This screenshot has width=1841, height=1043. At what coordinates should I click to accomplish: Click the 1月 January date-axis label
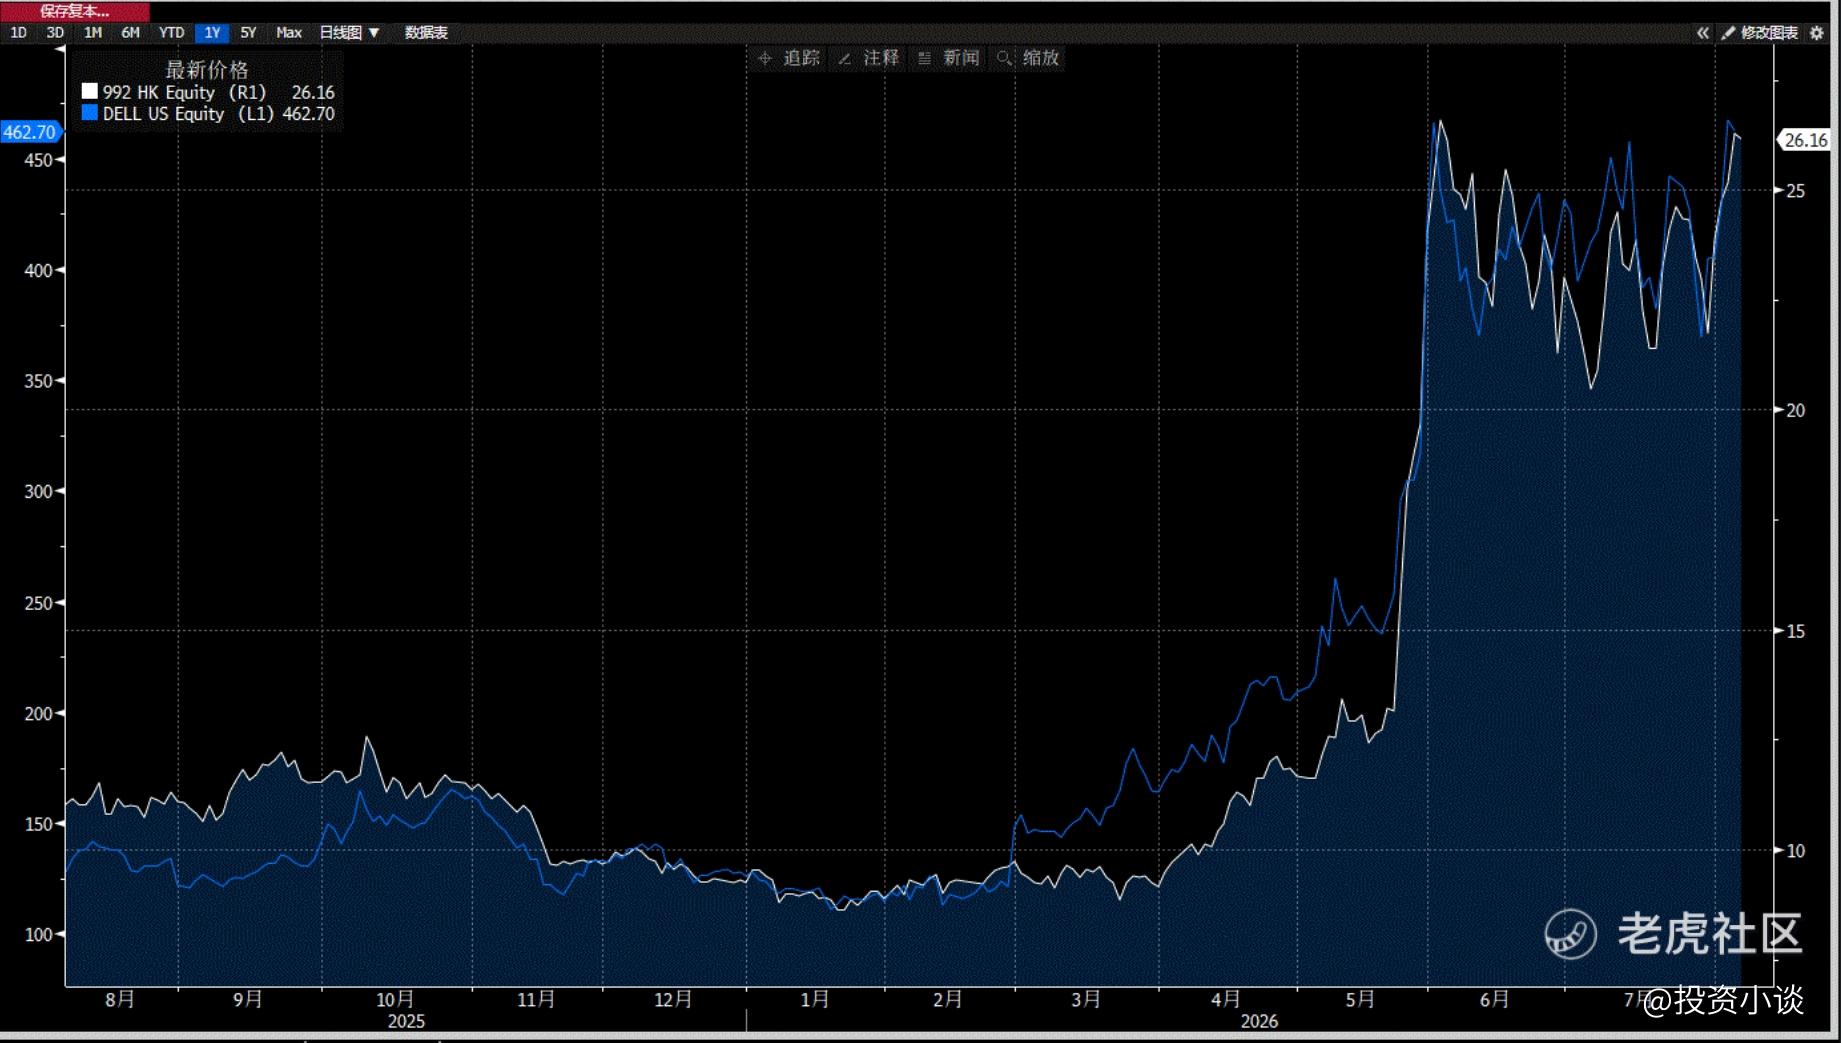coord(815,999)
